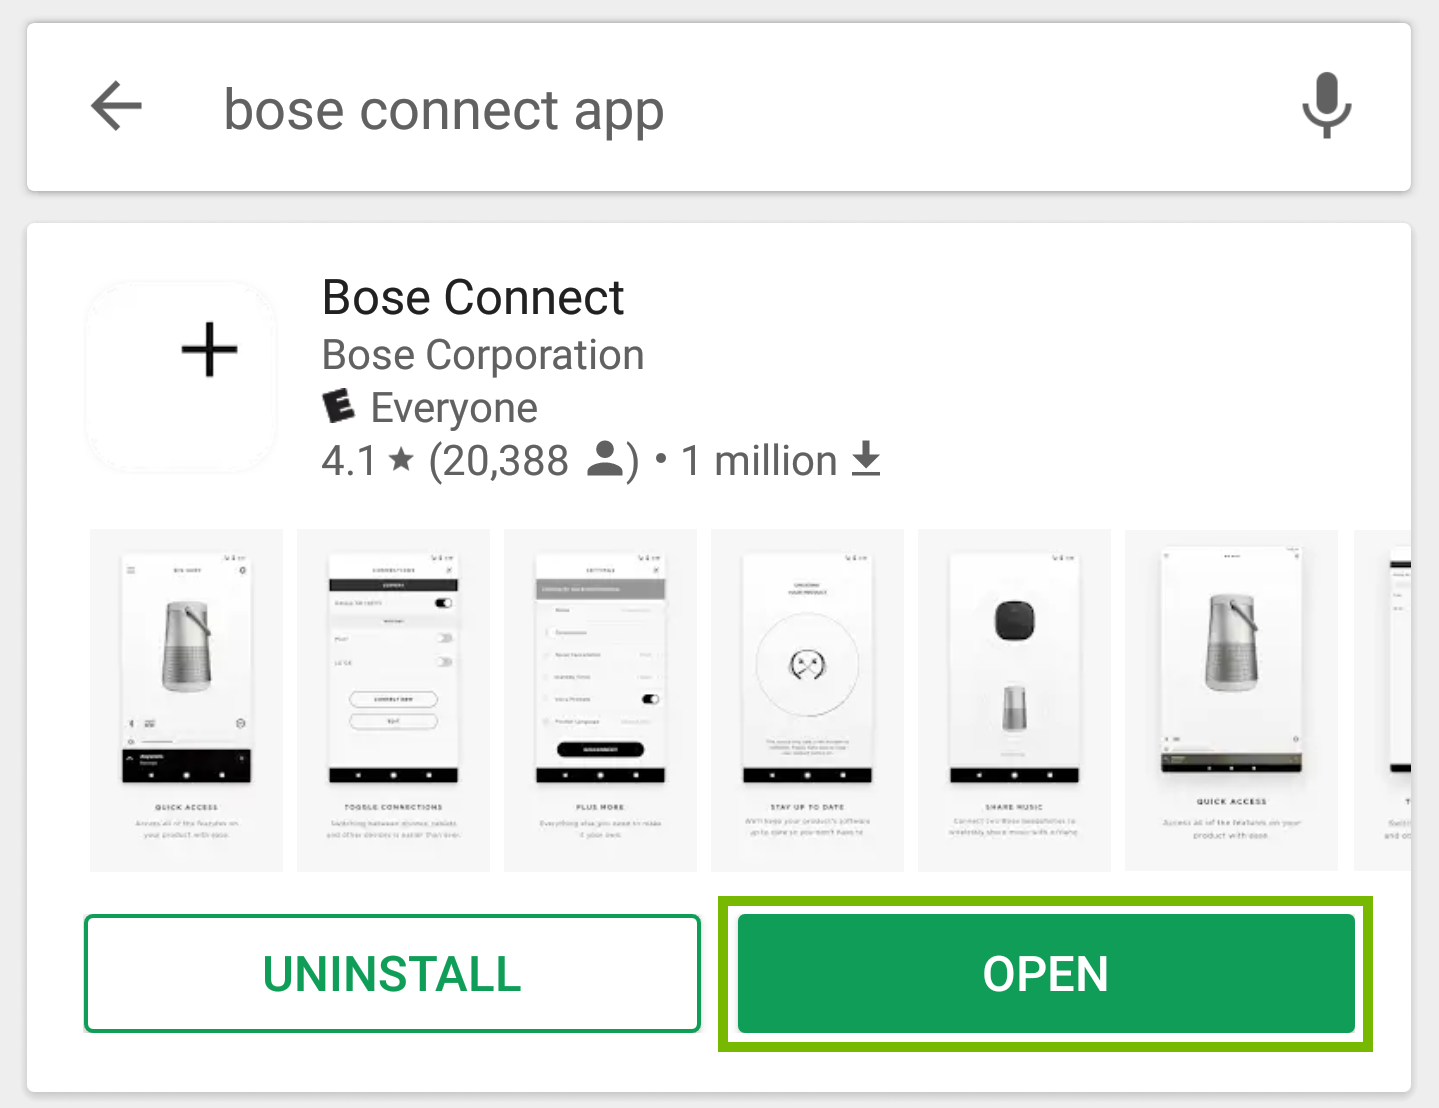This screenshot has width=1439, height=1108.
Task: Open the PLUS MORE screenshot
Action: 599,699
